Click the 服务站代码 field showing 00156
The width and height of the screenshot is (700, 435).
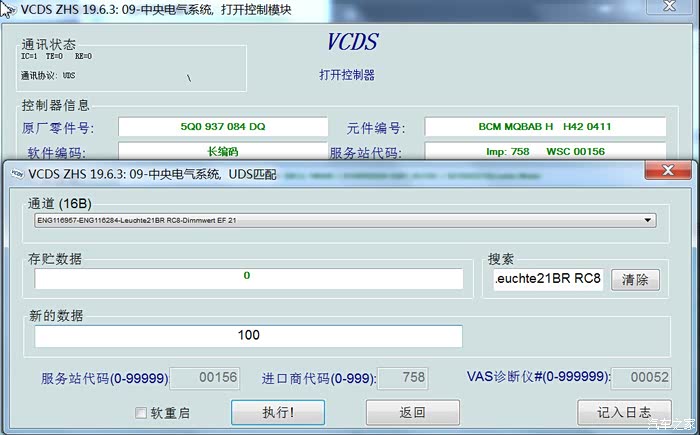[x=204, y=378]
